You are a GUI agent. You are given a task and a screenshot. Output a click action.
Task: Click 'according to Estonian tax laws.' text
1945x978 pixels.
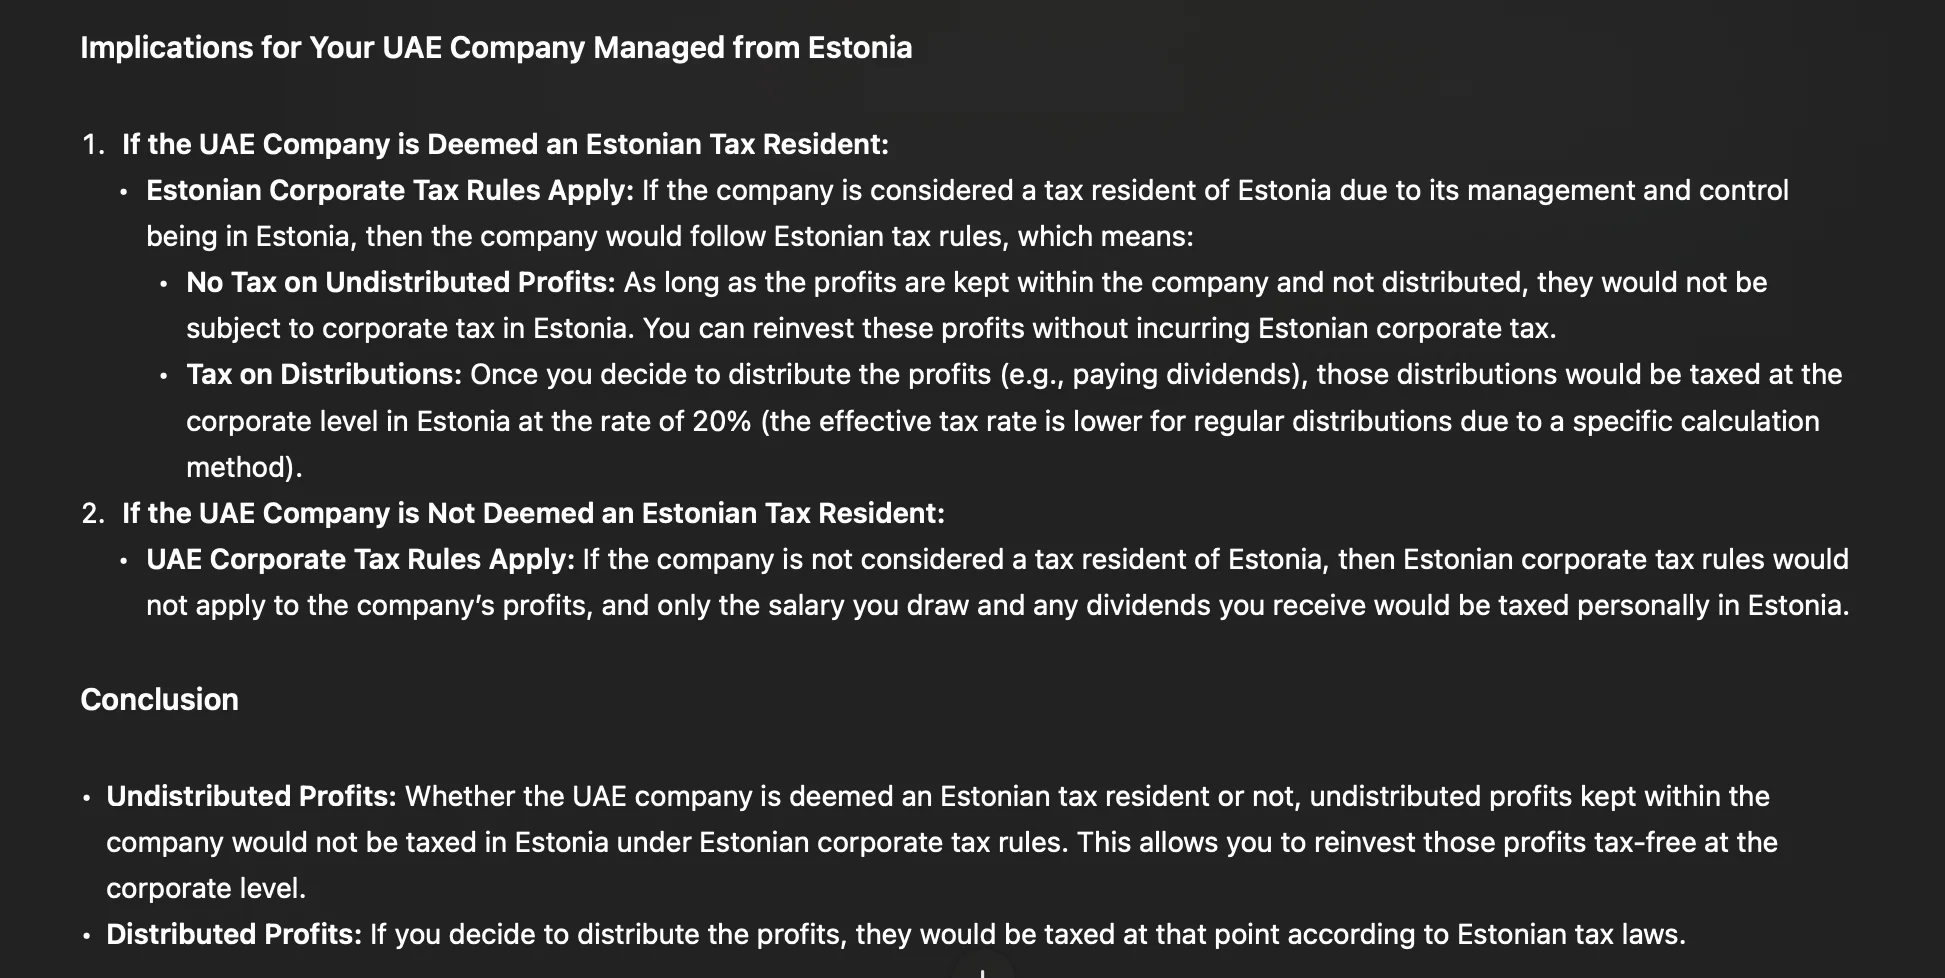click(1486, 934)
